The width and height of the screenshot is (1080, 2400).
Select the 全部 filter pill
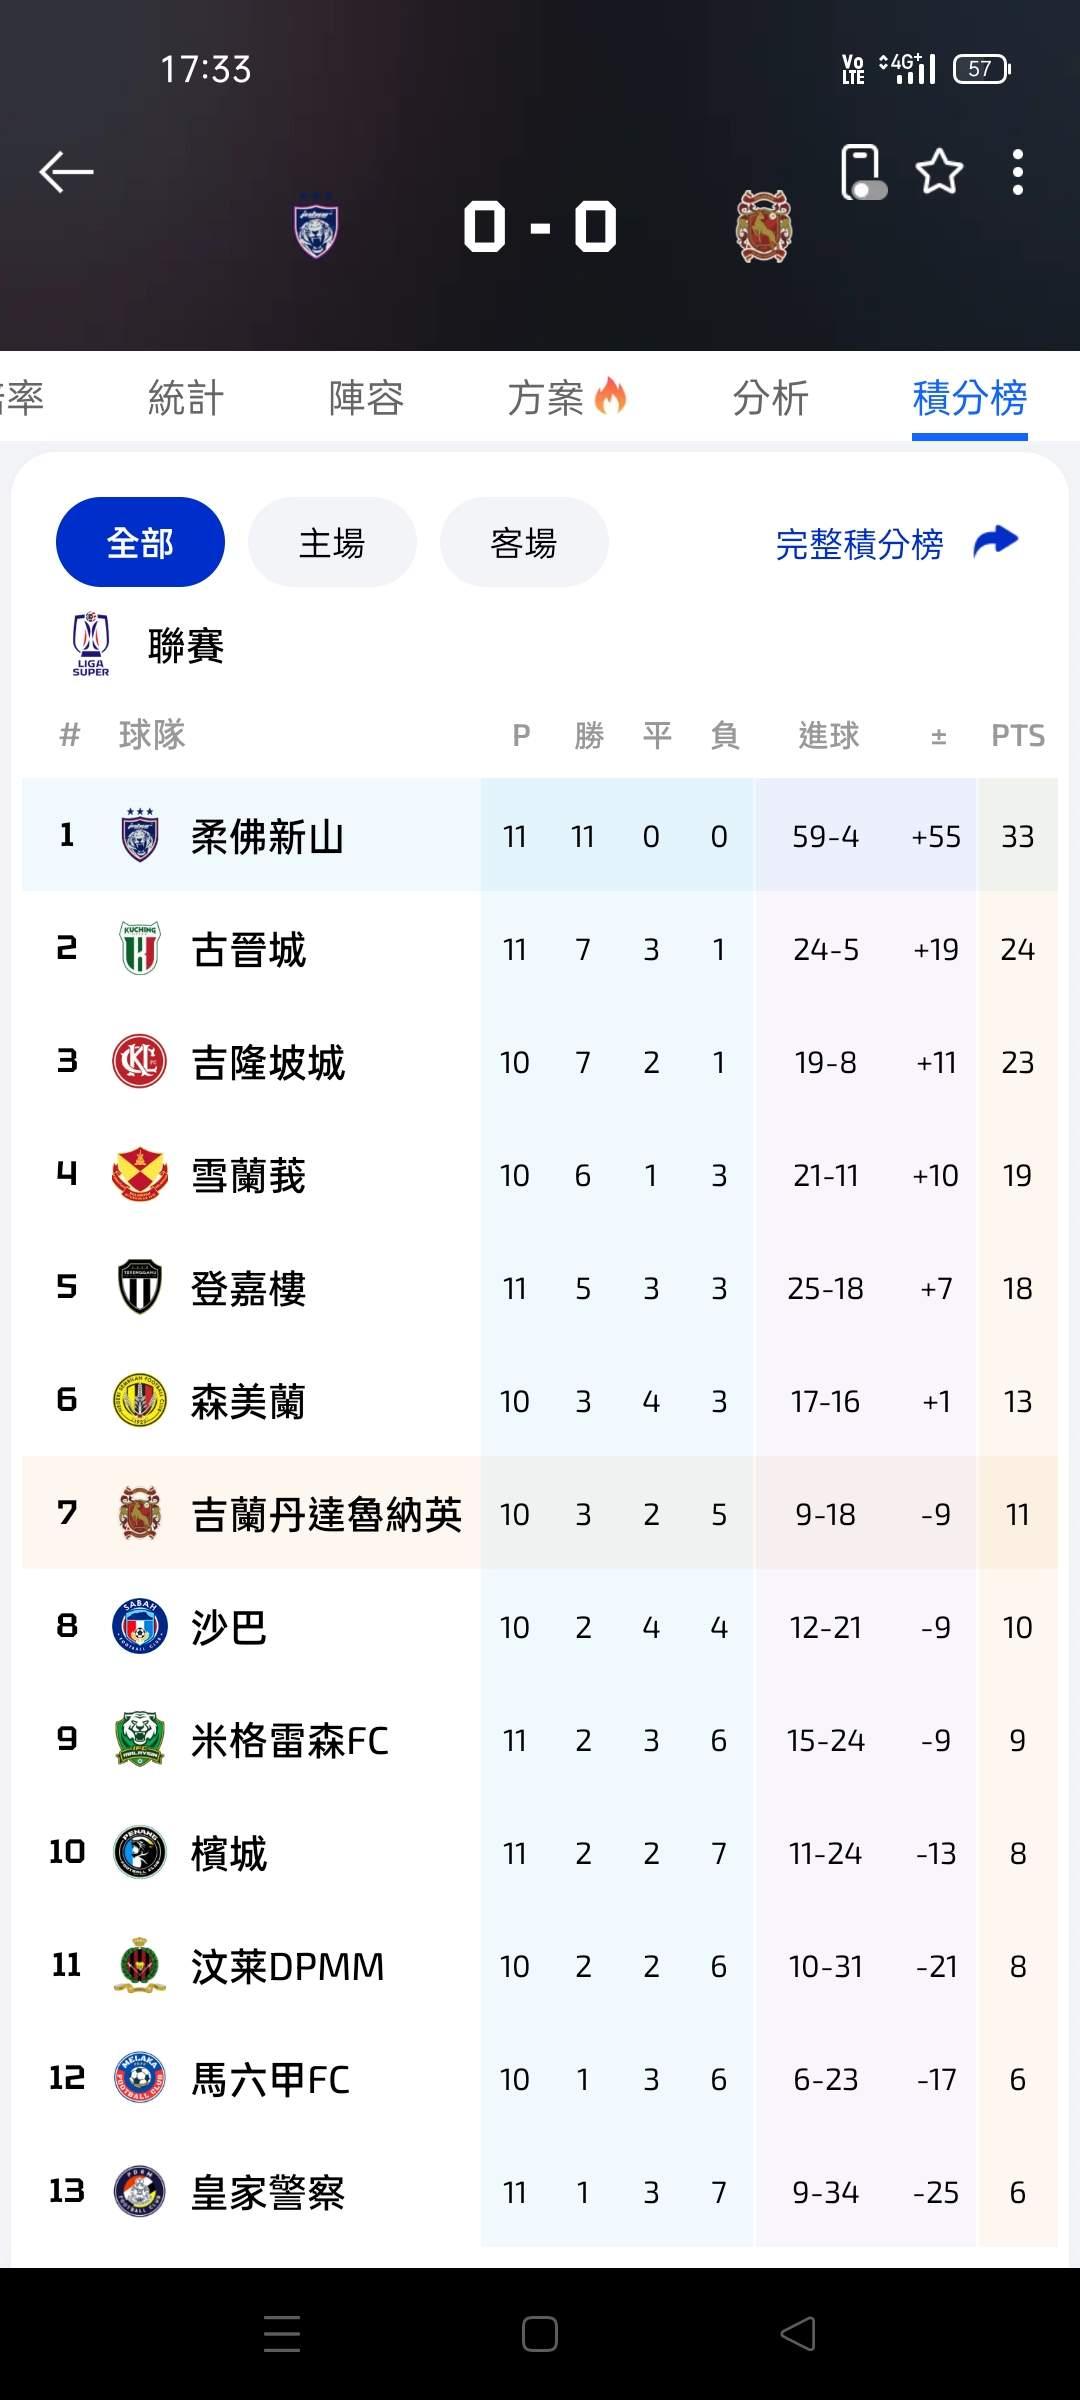point(140,542)
